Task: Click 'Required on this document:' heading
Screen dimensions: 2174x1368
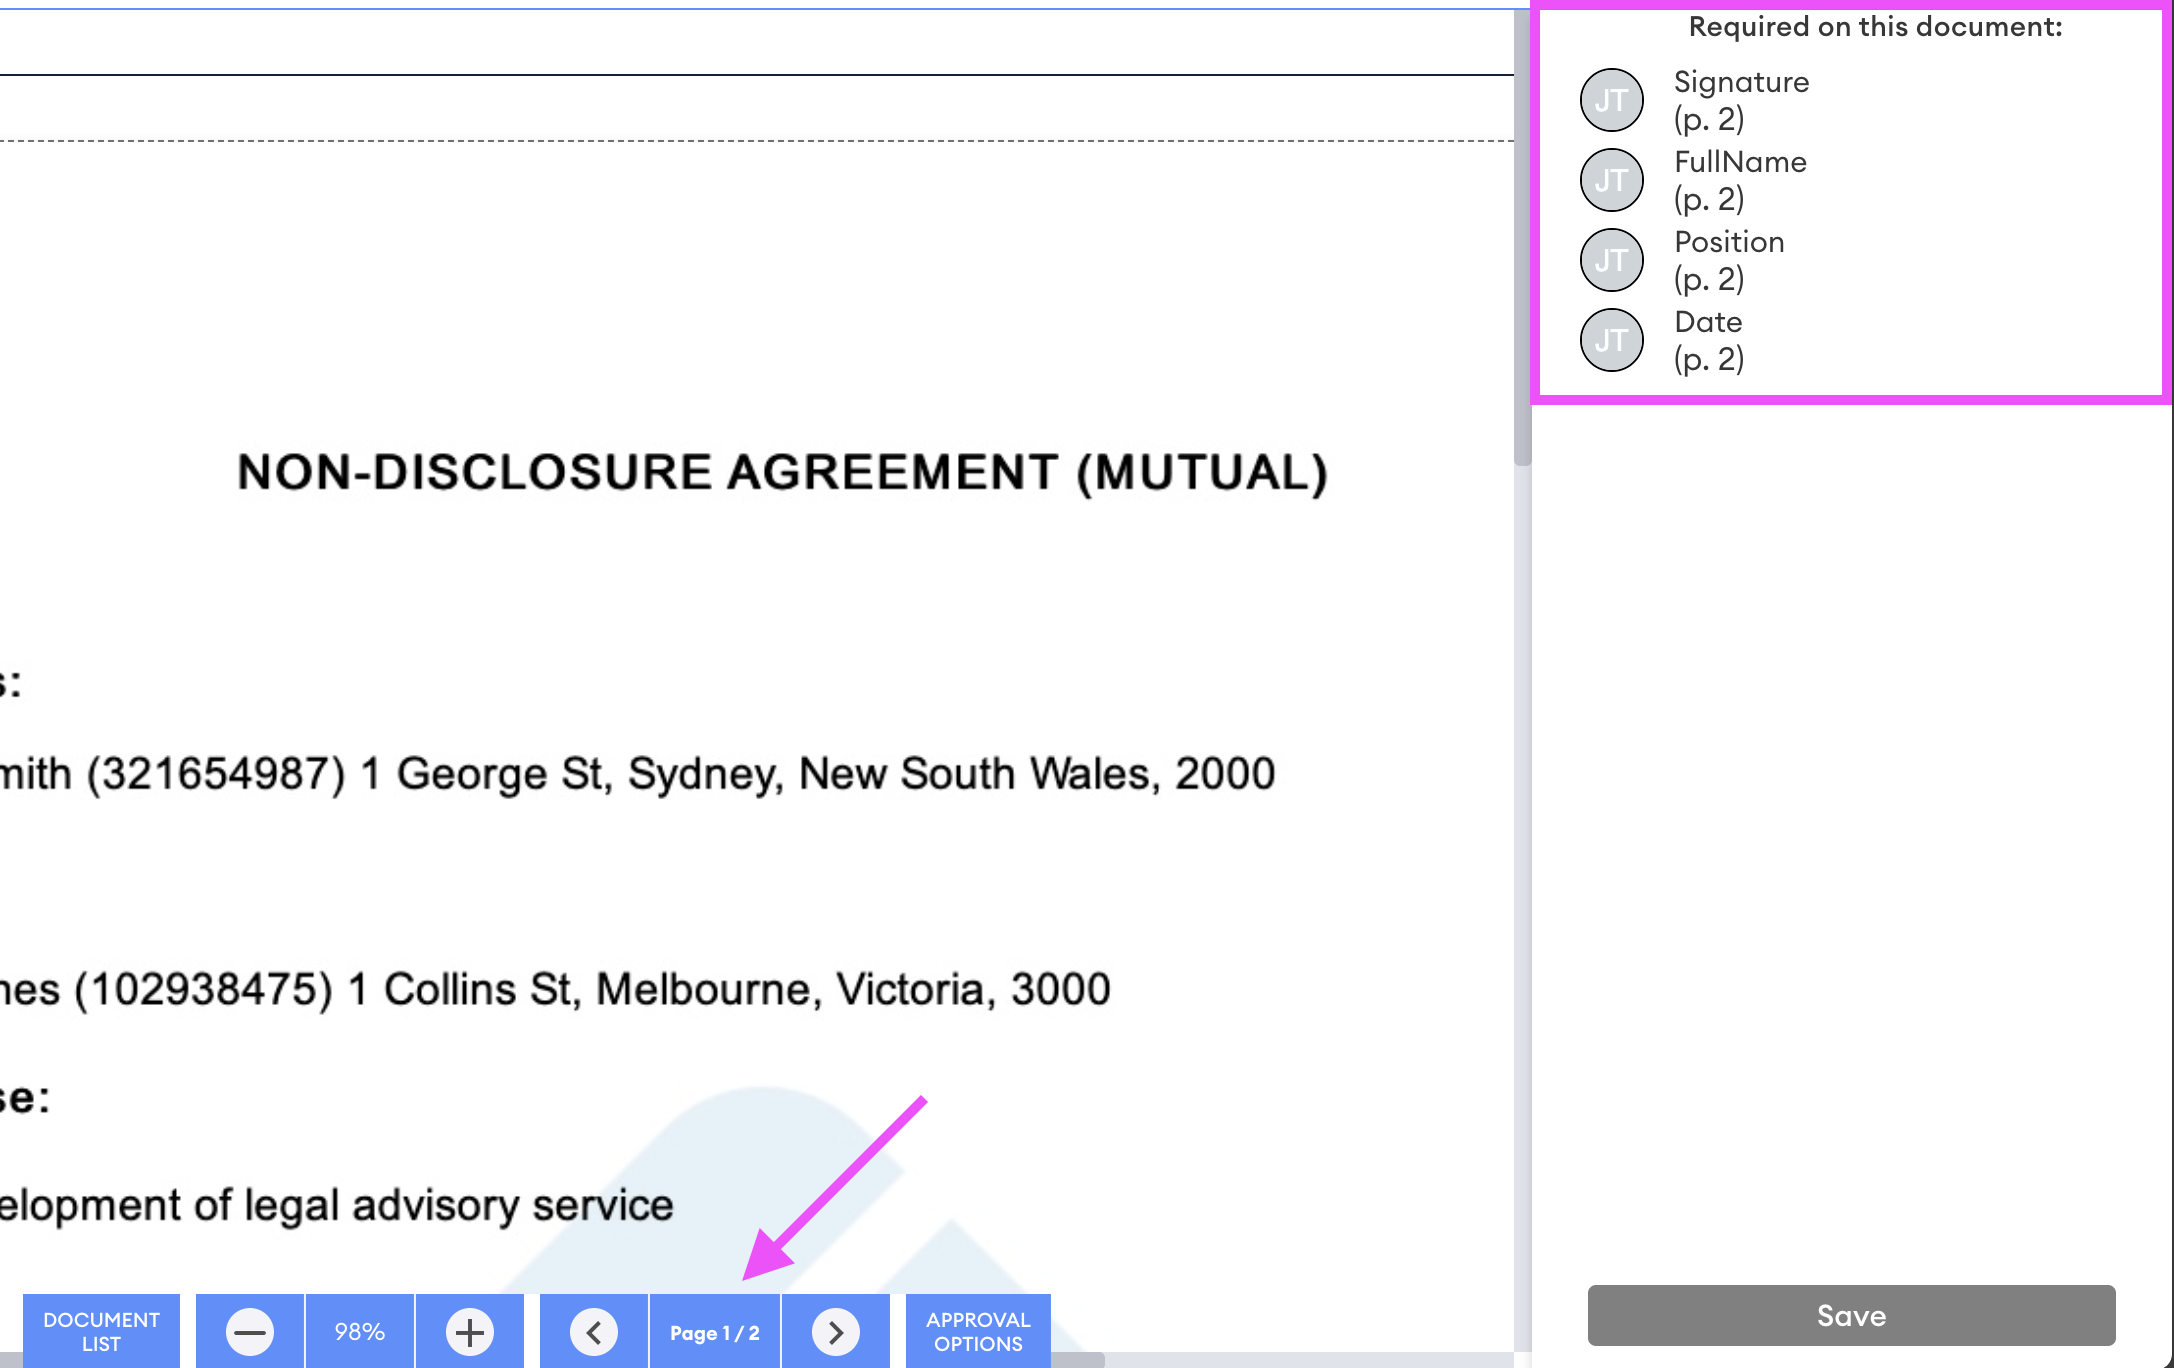Action: tap(1875, 27)
